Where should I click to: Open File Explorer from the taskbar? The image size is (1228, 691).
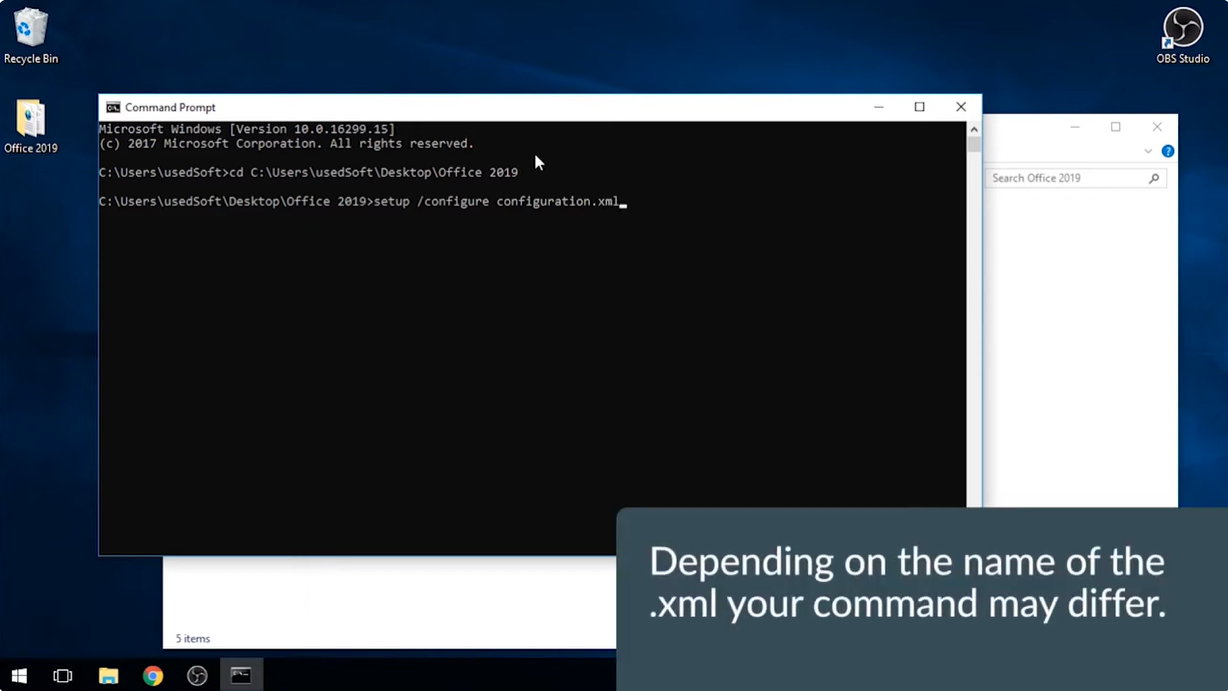tap(108, 676)
